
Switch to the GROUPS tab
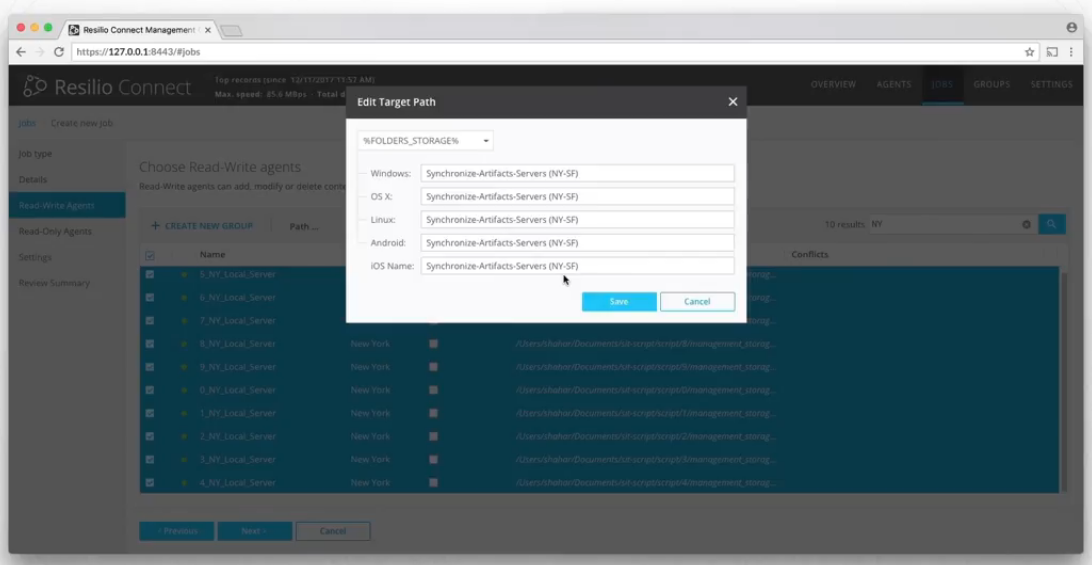point(991,85)
